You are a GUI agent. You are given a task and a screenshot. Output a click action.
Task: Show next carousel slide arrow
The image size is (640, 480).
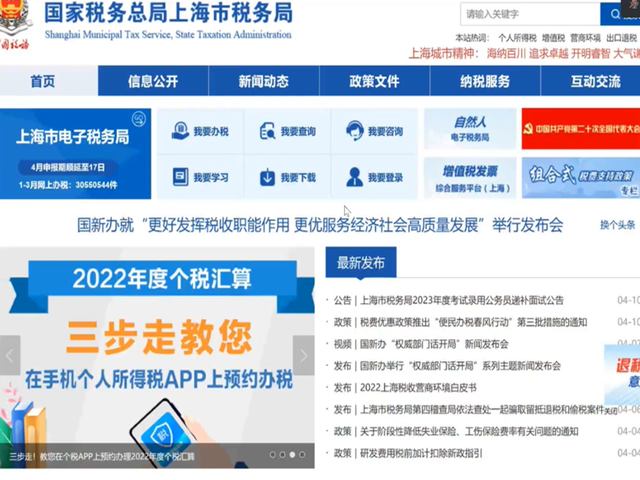(x=304, y=356)
